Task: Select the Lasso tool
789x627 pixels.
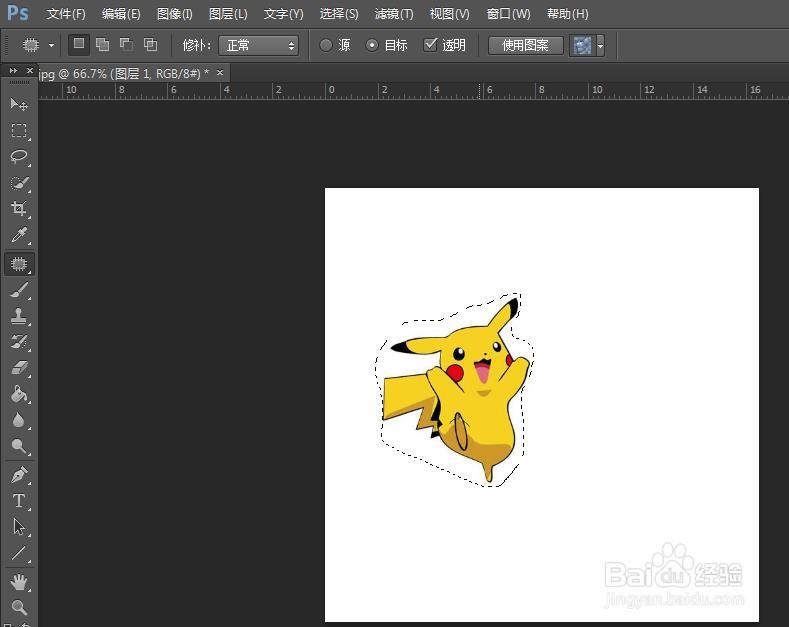Action: coord(19,156)
